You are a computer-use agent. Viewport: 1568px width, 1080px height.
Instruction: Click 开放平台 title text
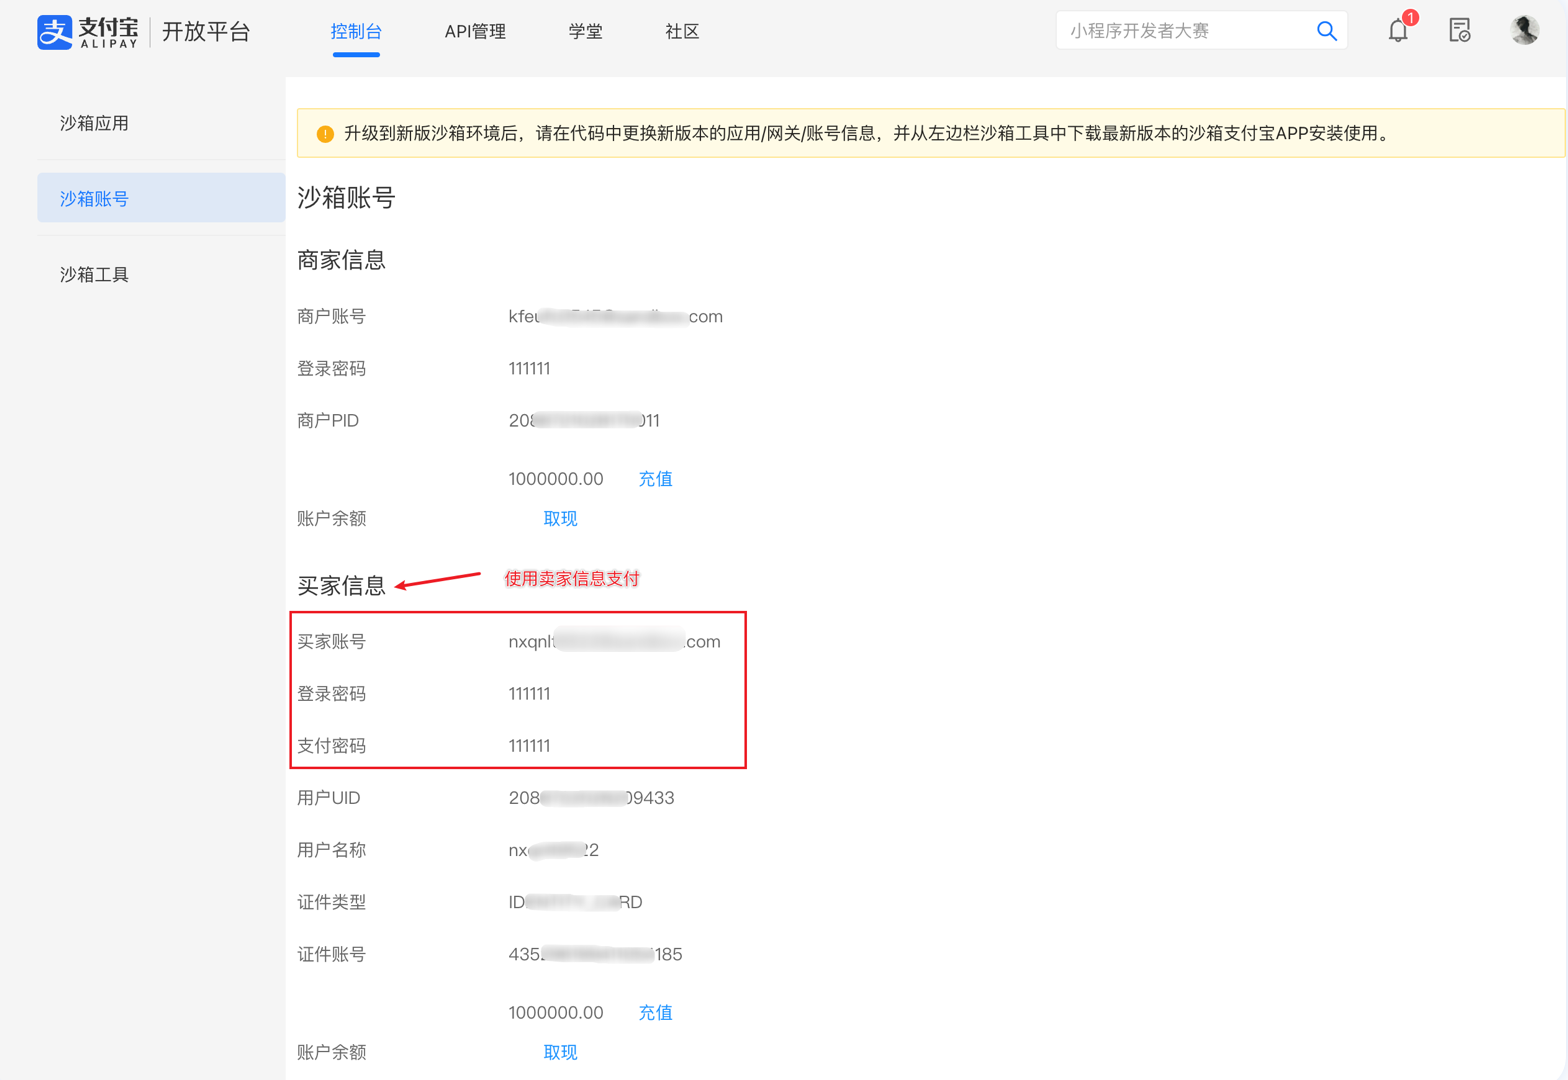[206, 32]
